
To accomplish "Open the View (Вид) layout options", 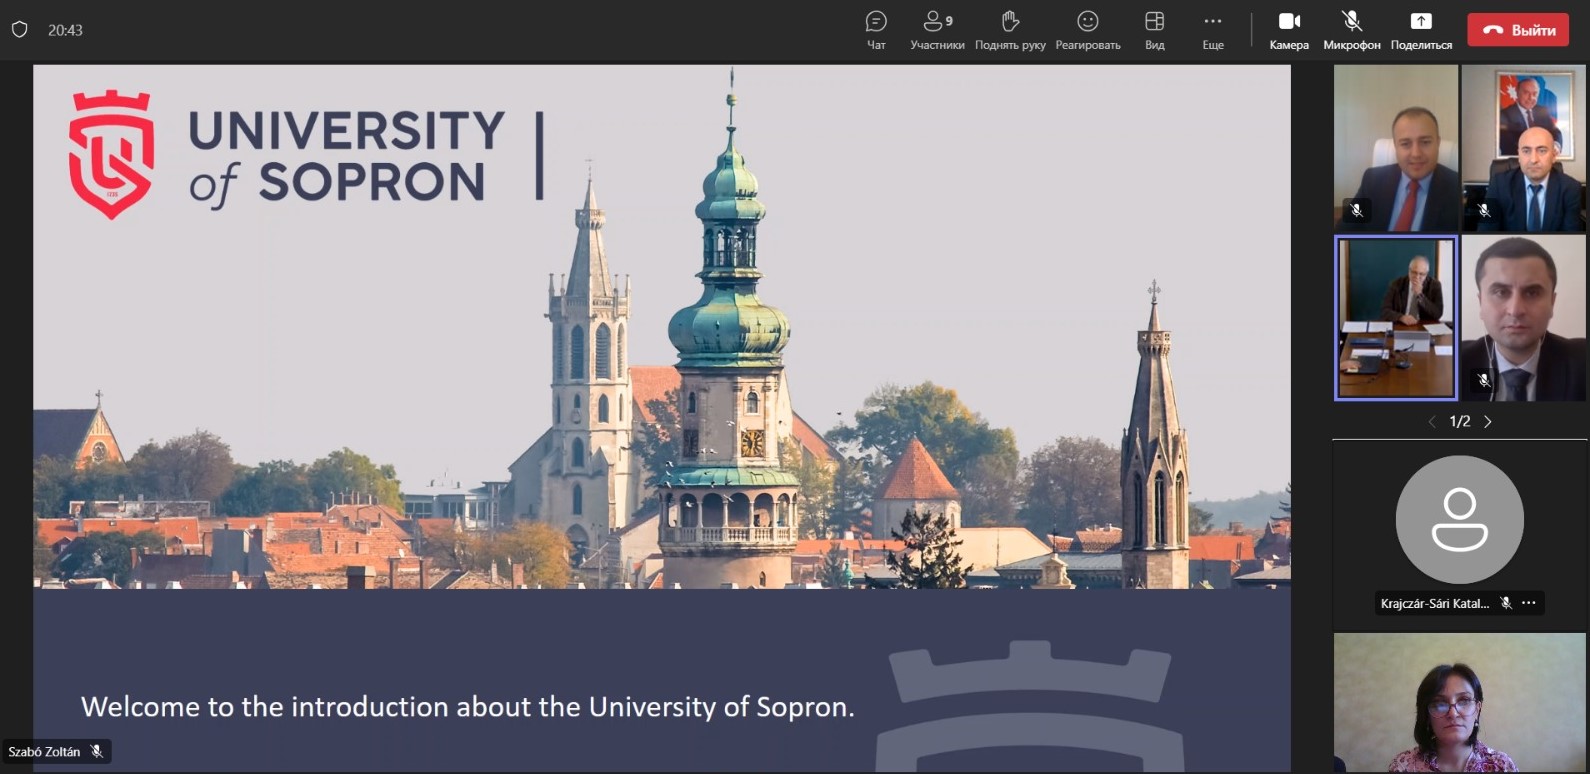I will pos(1154,29).
